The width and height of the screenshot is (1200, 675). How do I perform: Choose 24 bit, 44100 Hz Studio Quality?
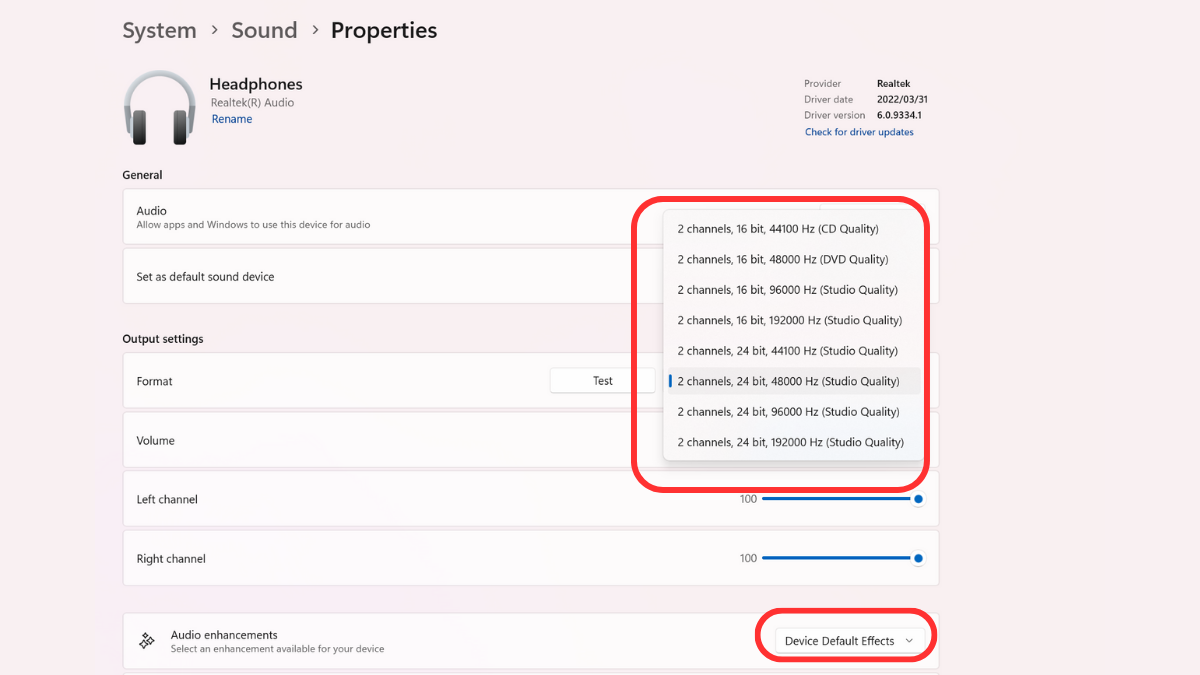click(x=787, y=351)
